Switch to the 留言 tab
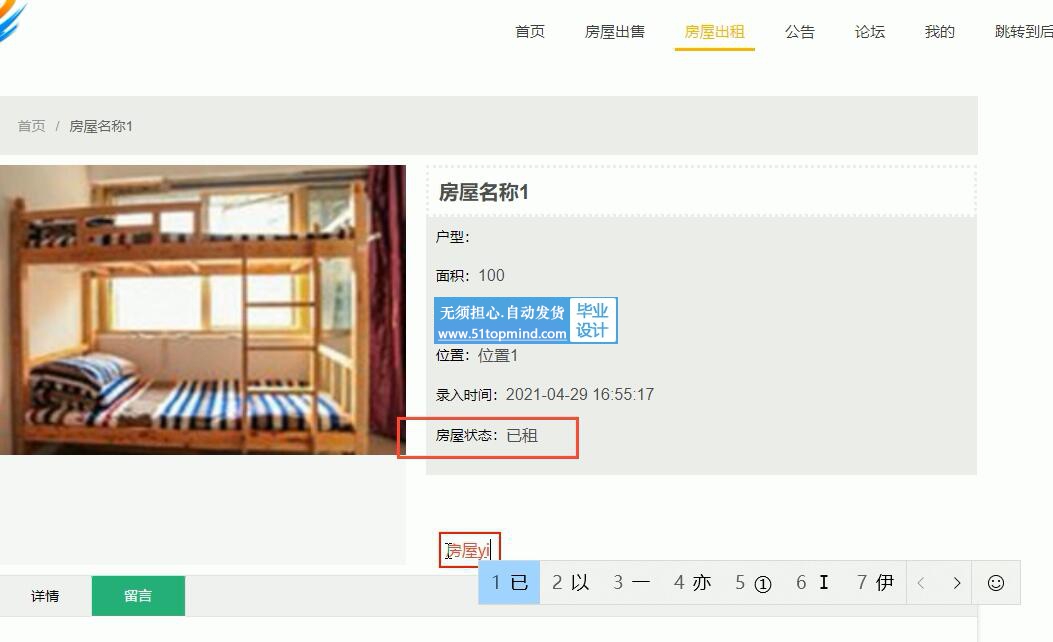 138,596
